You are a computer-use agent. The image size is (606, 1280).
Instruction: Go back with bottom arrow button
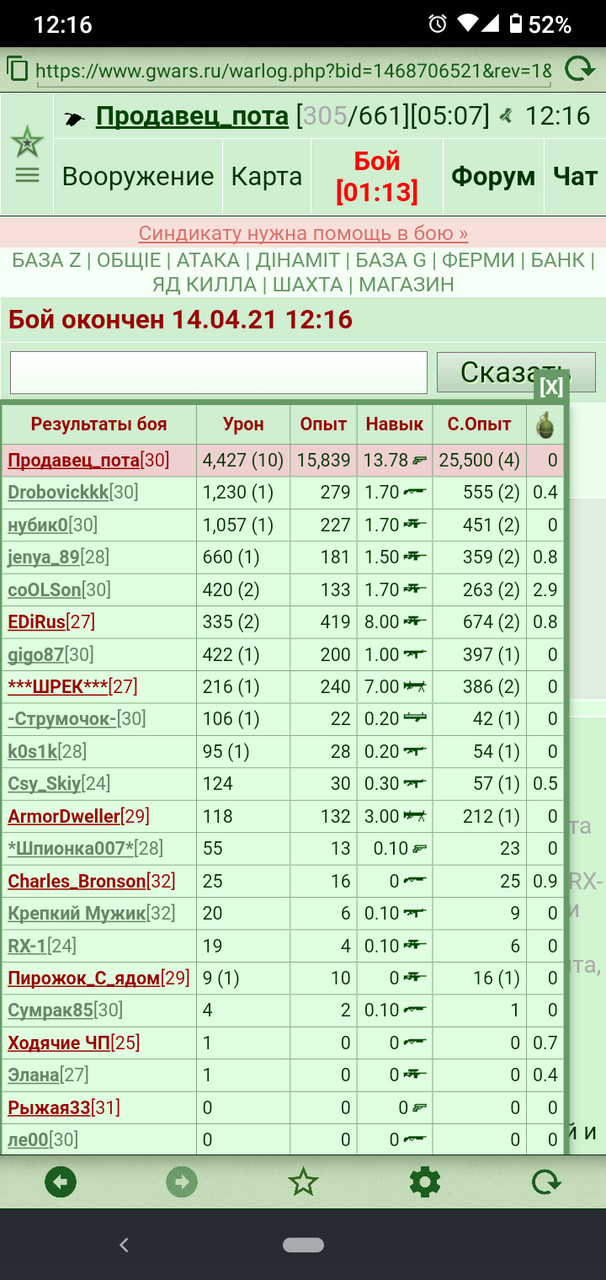pos(61,1182)
